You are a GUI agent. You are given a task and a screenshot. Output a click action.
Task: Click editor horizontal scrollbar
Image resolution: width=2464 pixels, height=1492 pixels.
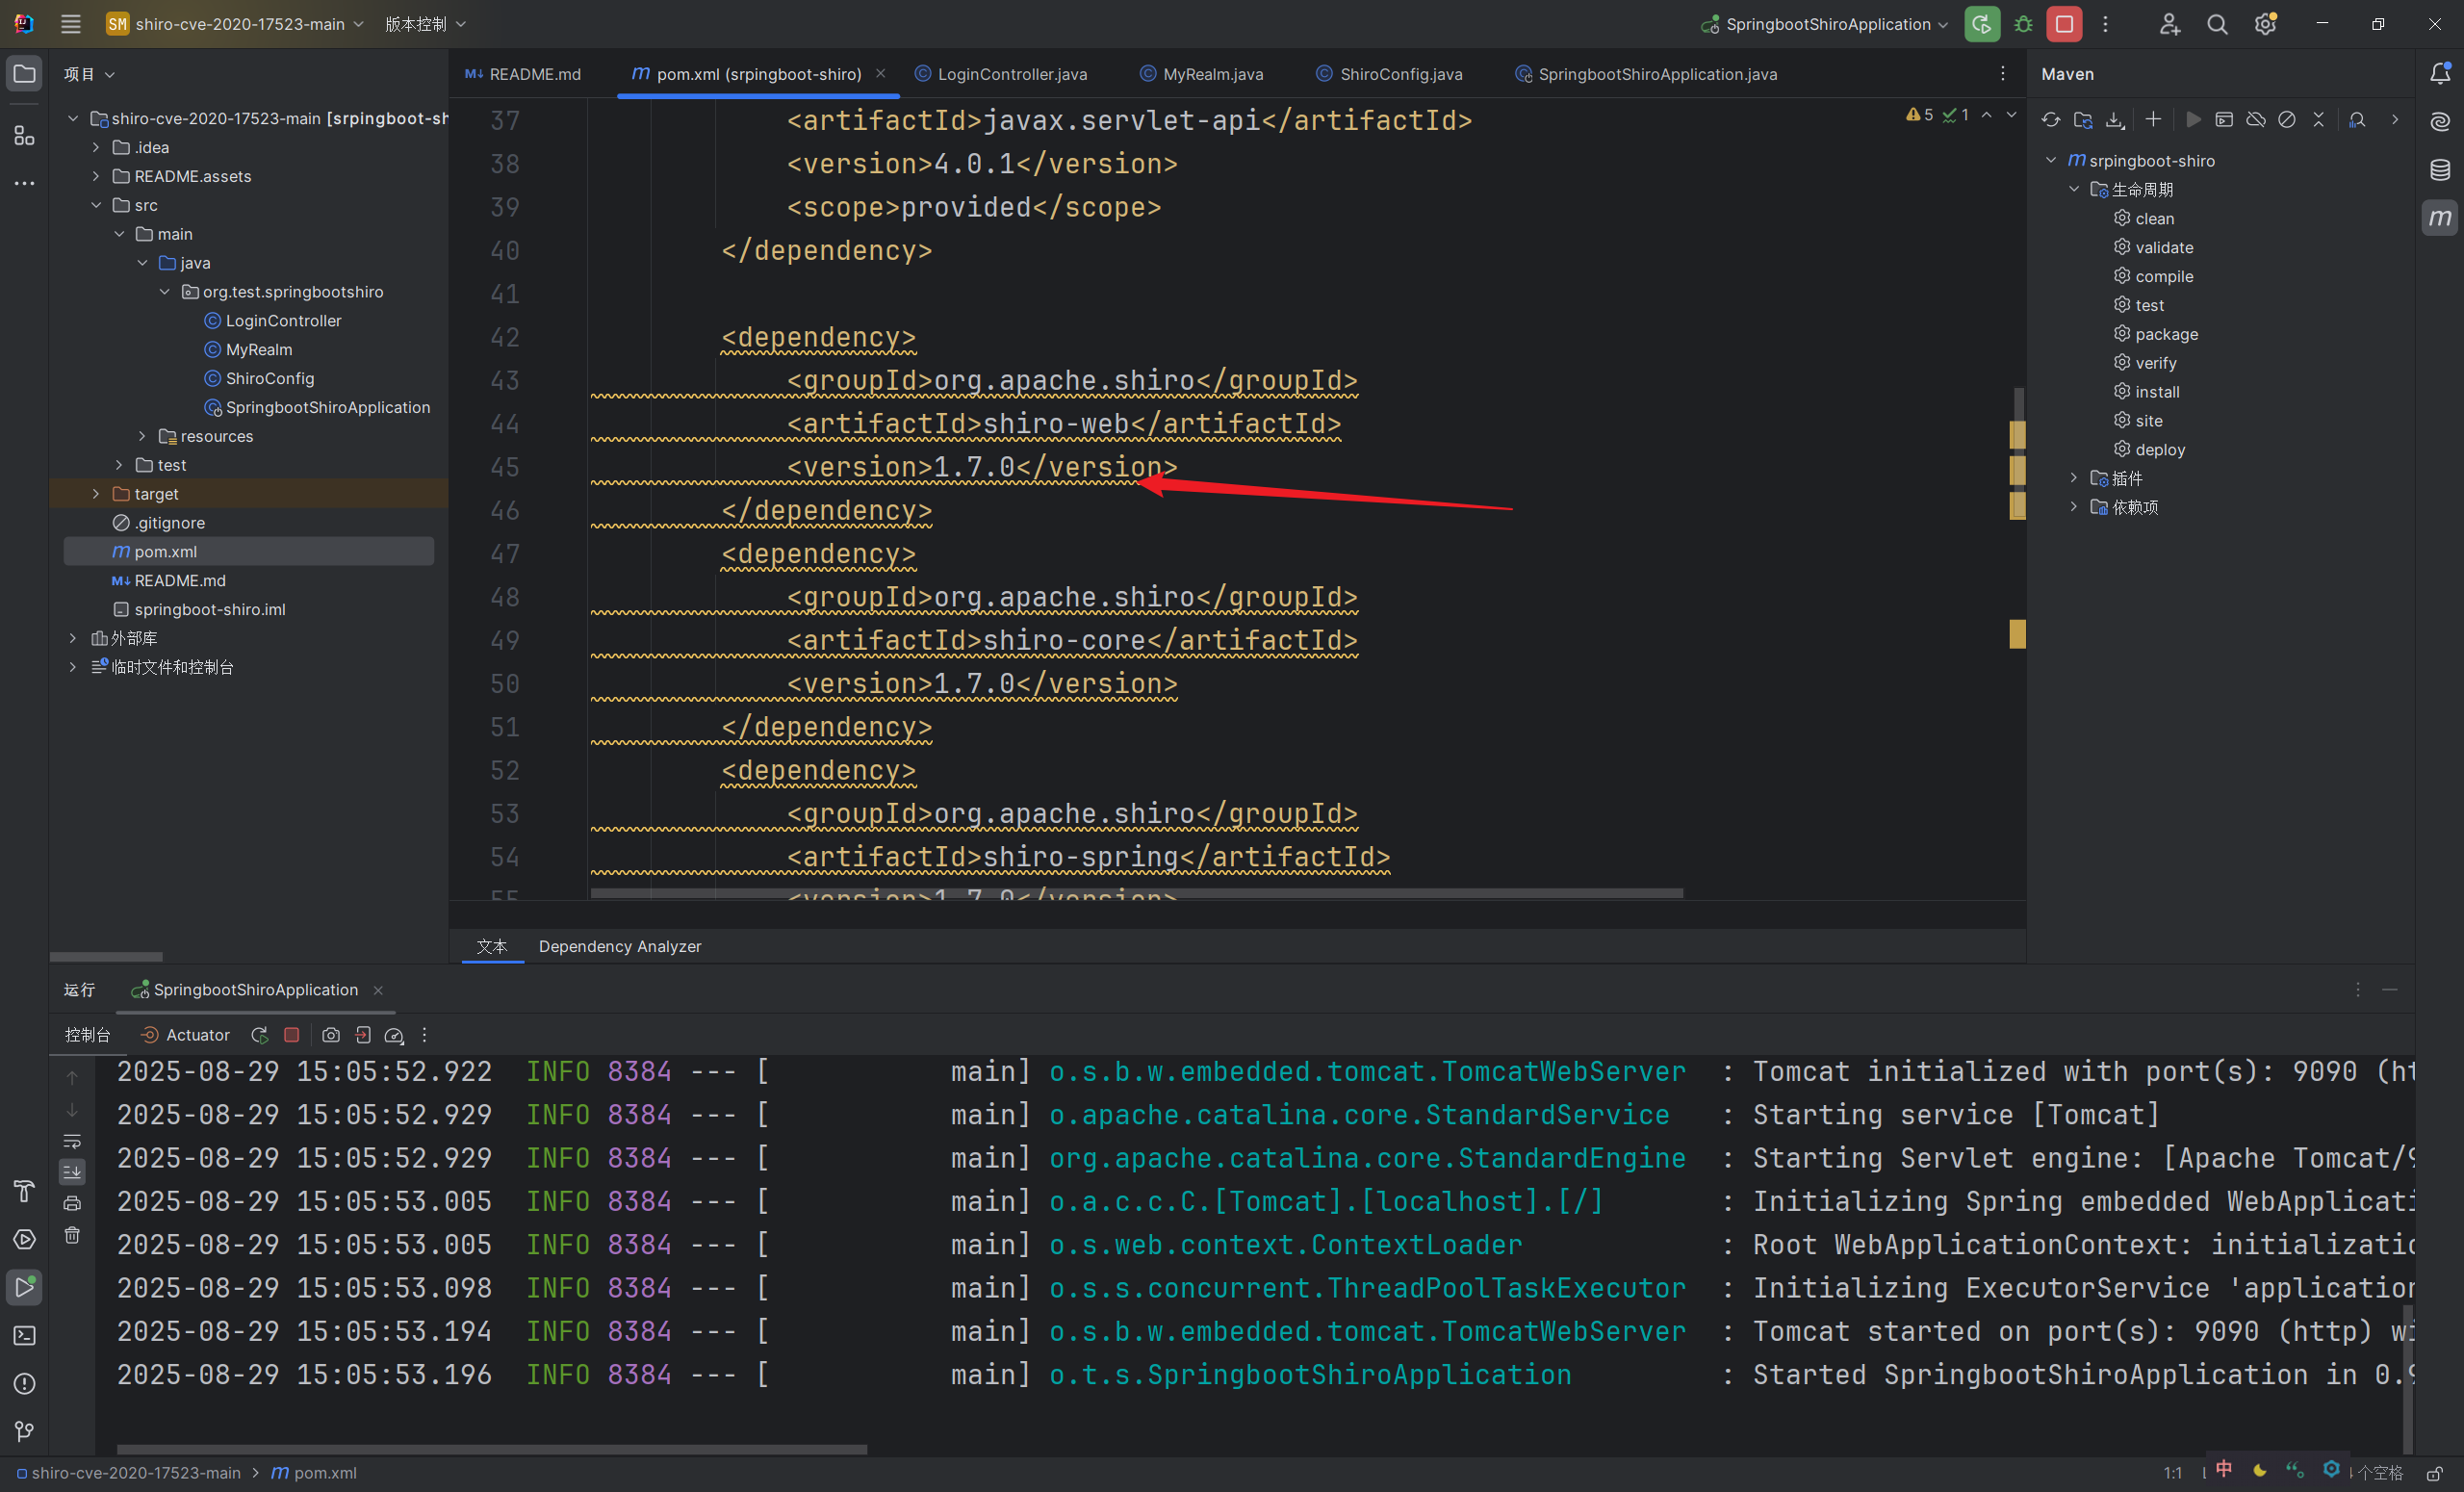click(x=1136, y=892)
